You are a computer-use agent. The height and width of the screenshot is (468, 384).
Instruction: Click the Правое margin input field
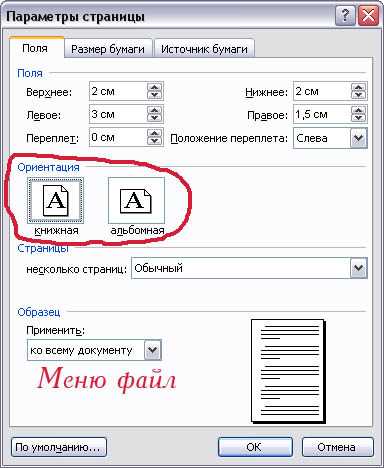click(322, 114)
